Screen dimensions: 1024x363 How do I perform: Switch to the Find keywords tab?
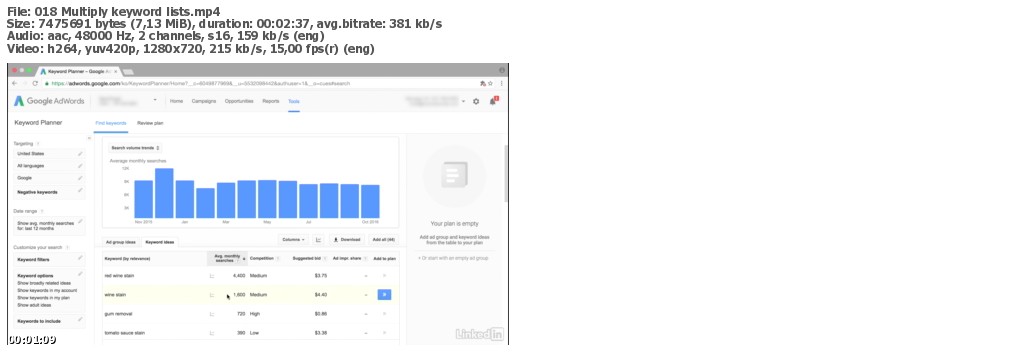point(111,123)
